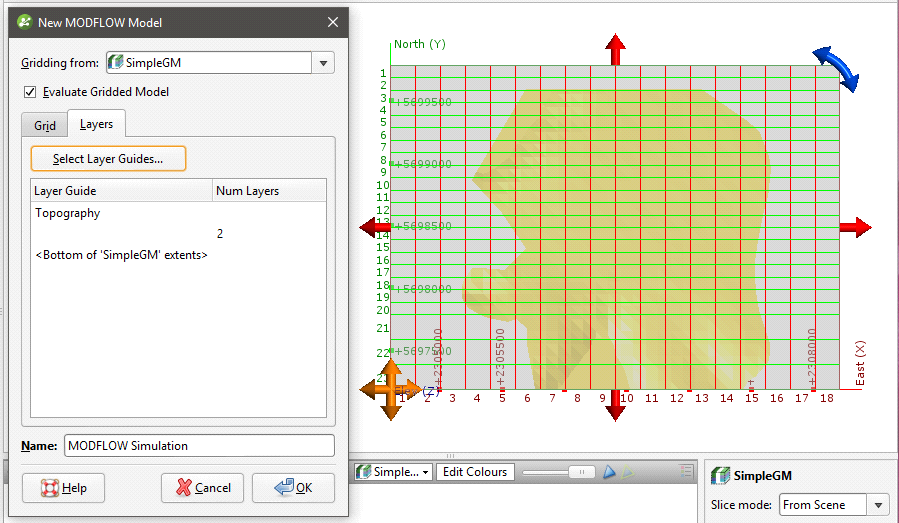Open the Gridding from dropdown
This screenshot has width=899, height=523.
[323, 63]
